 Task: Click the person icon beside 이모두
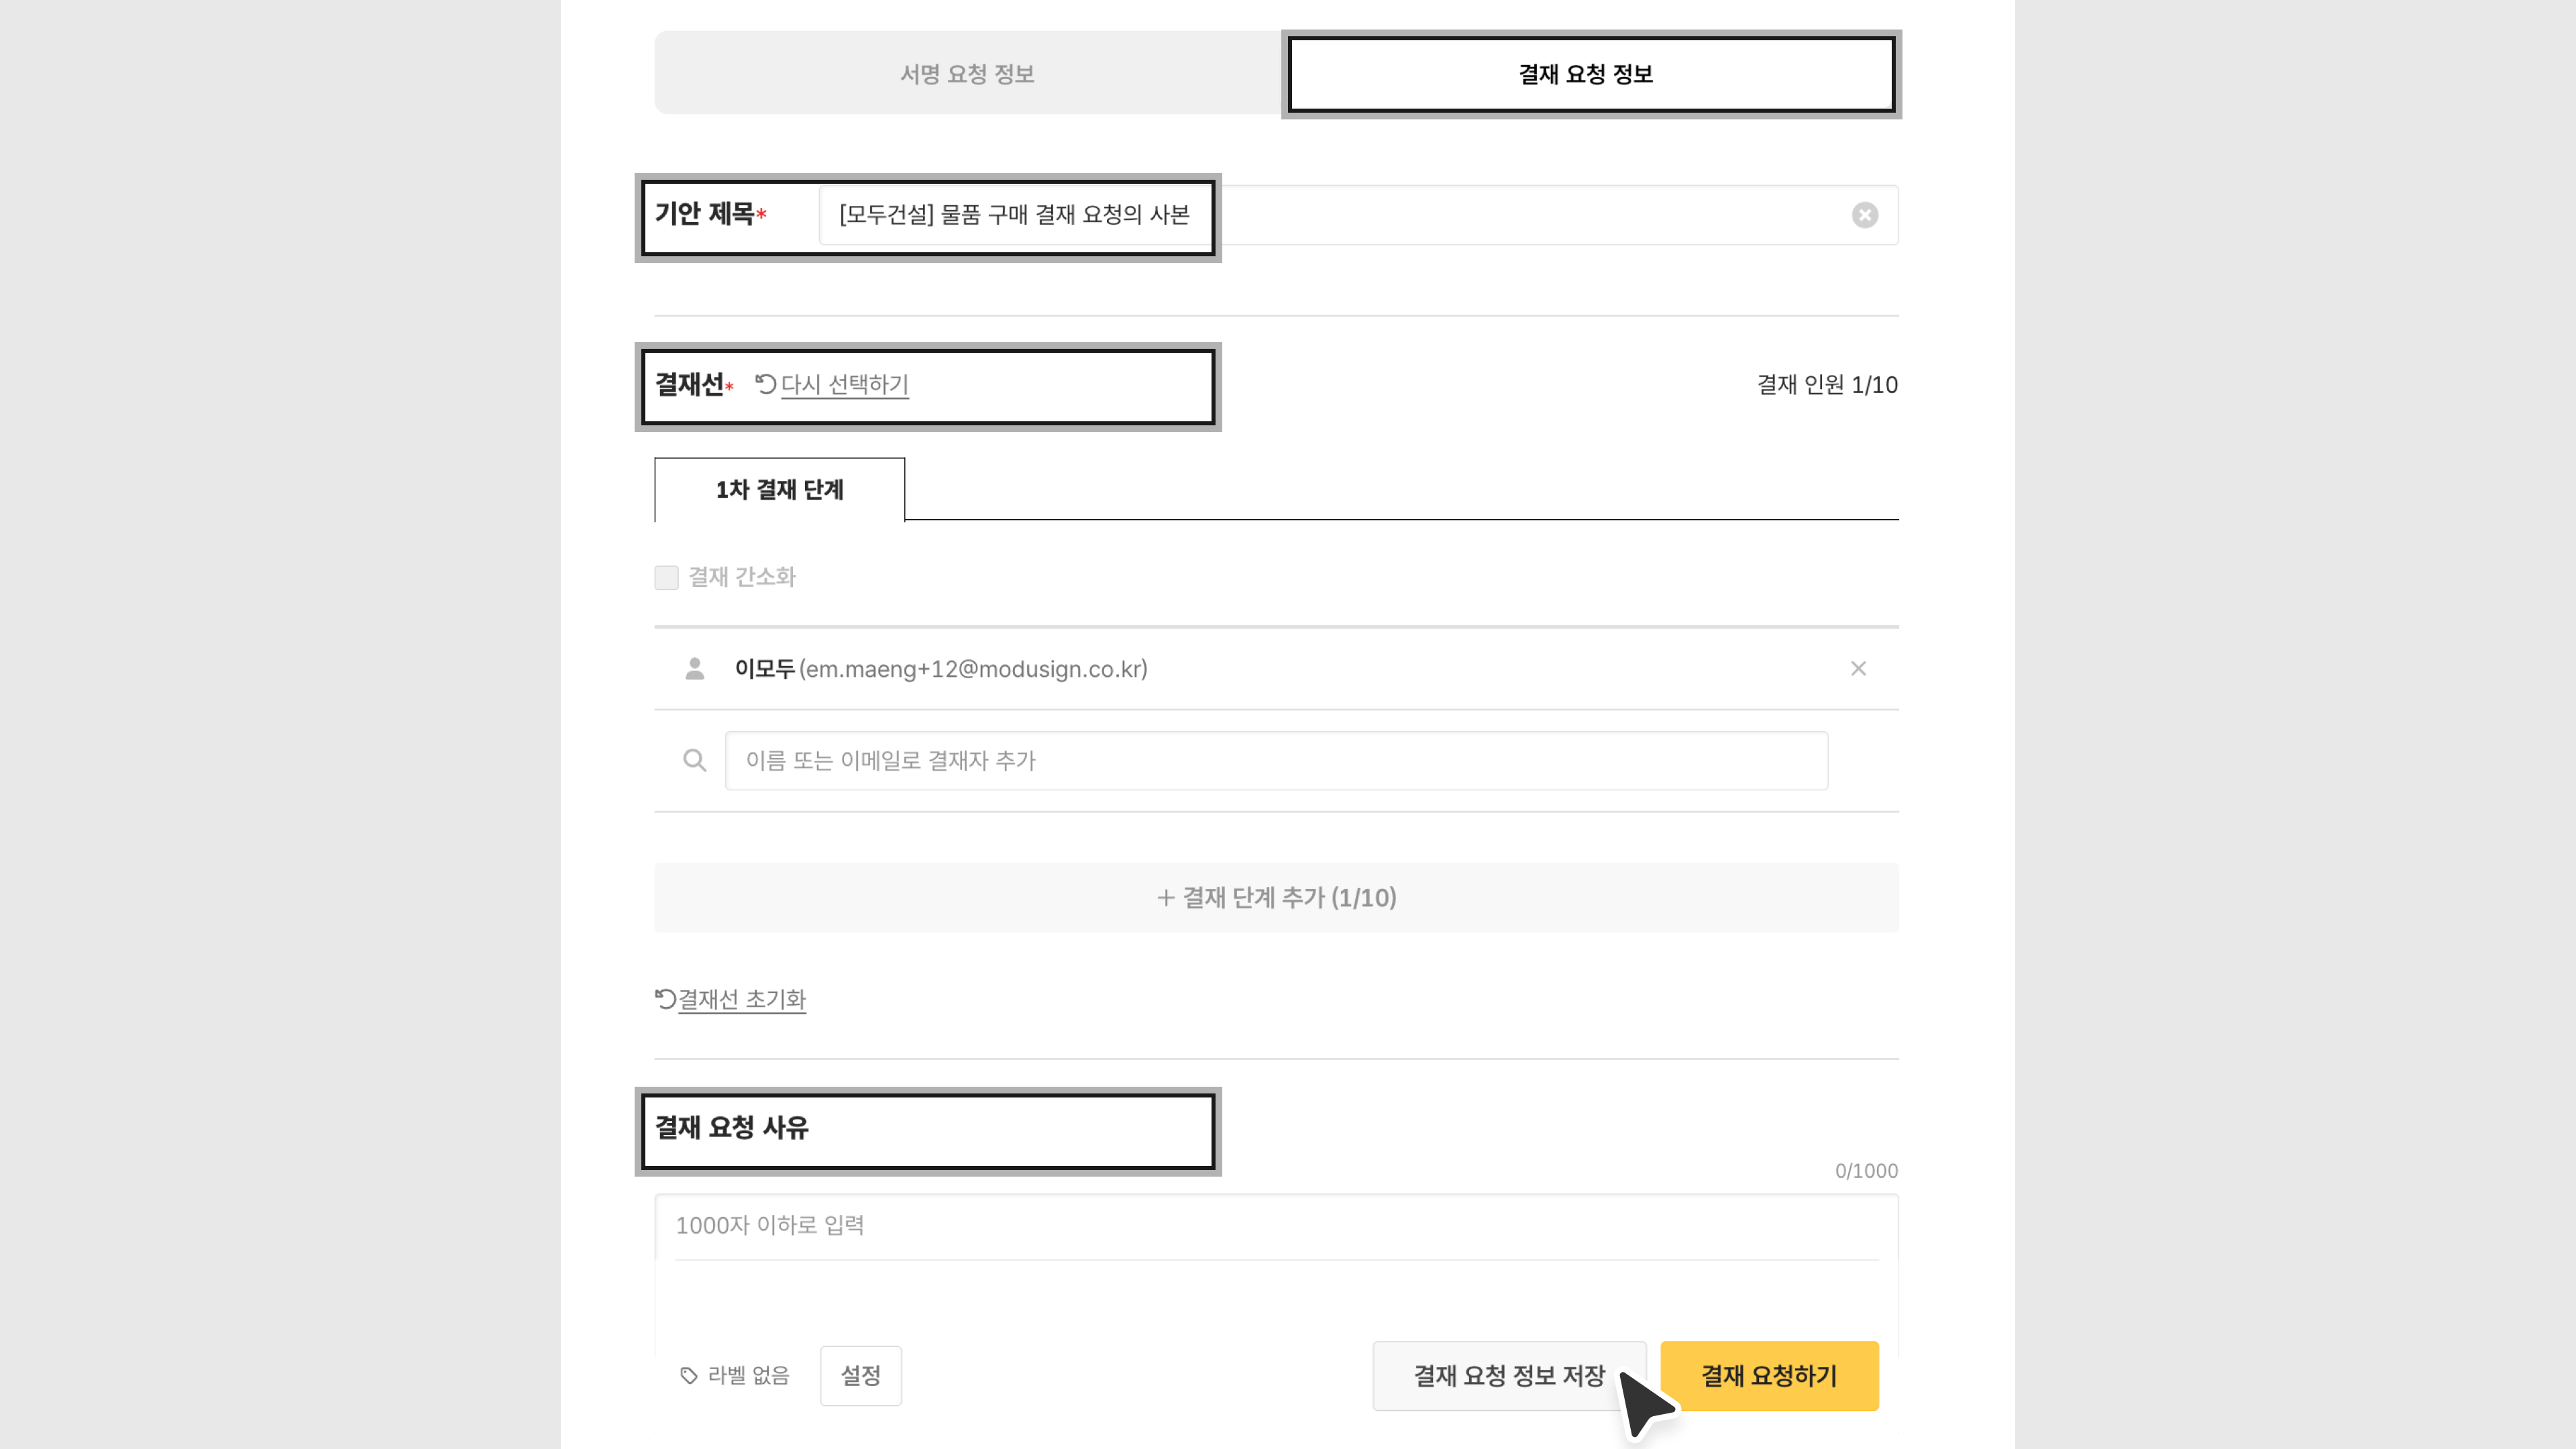pos(694,668)
